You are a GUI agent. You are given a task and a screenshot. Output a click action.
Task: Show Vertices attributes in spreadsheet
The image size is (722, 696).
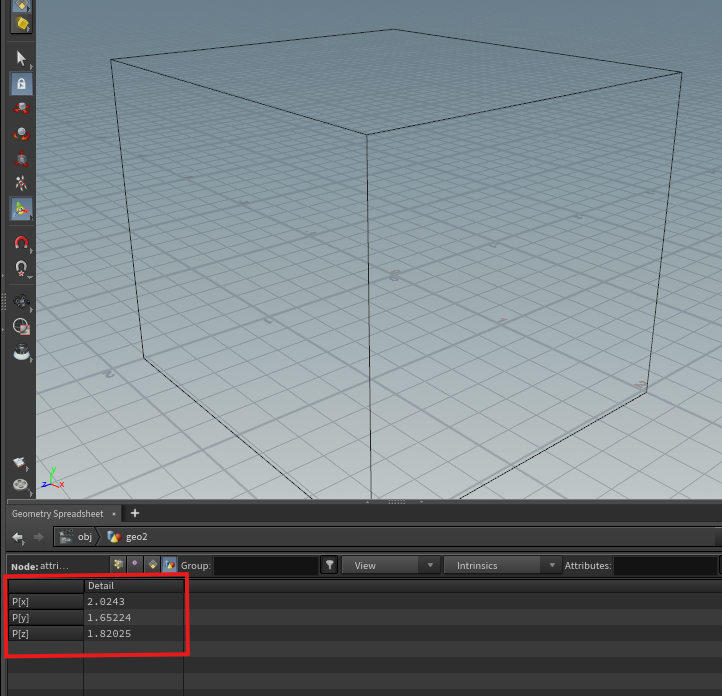(x=135, y=564)
